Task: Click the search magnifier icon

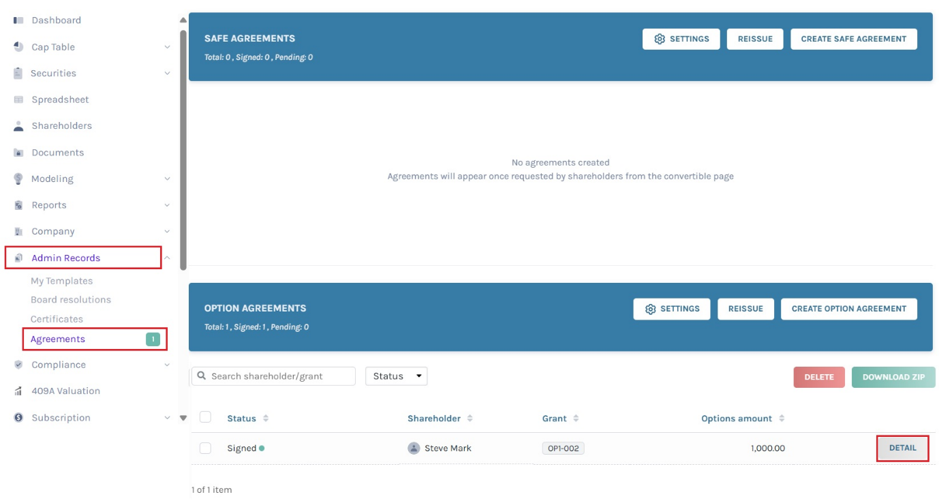Action: (x=202, y=376)
